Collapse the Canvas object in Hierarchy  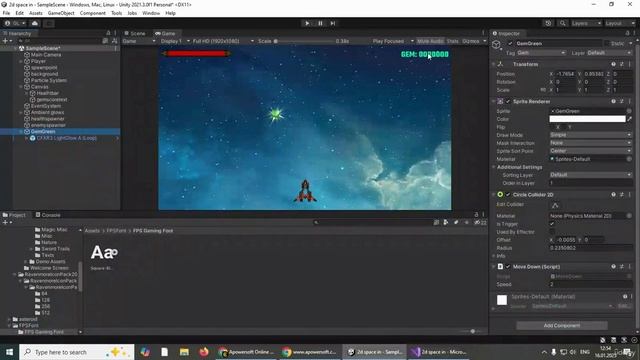coord(21,87)
